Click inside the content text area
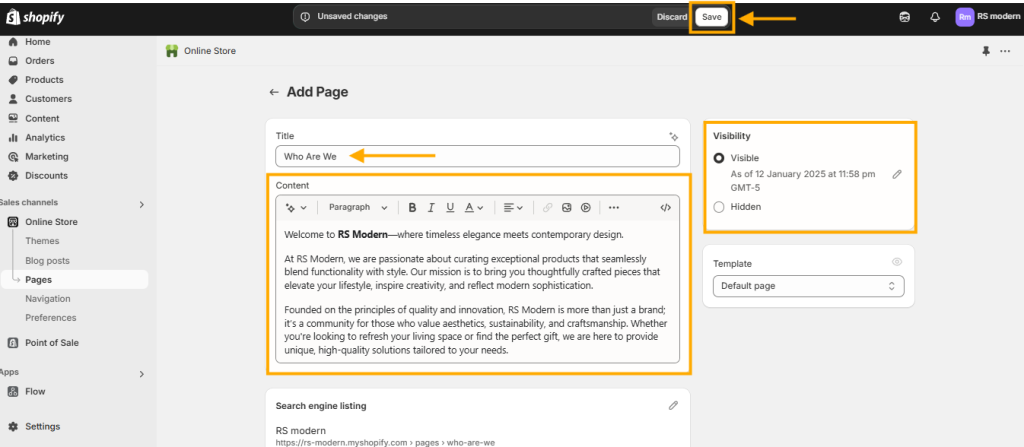 pyautogui.click(x=477, y=291)
